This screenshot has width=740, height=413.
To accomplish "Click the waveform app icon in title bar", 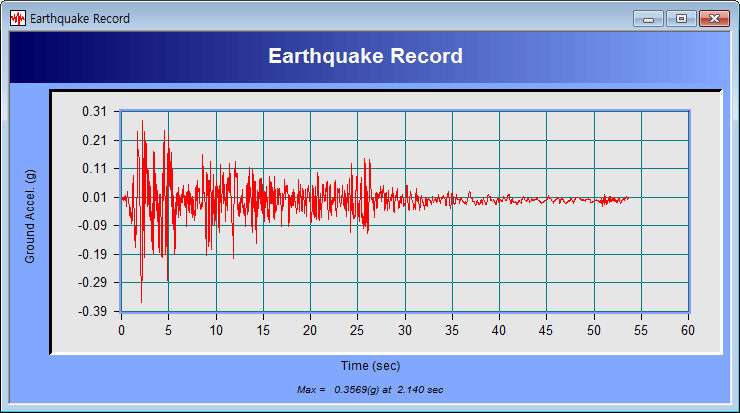I will (x=18, y=18).
